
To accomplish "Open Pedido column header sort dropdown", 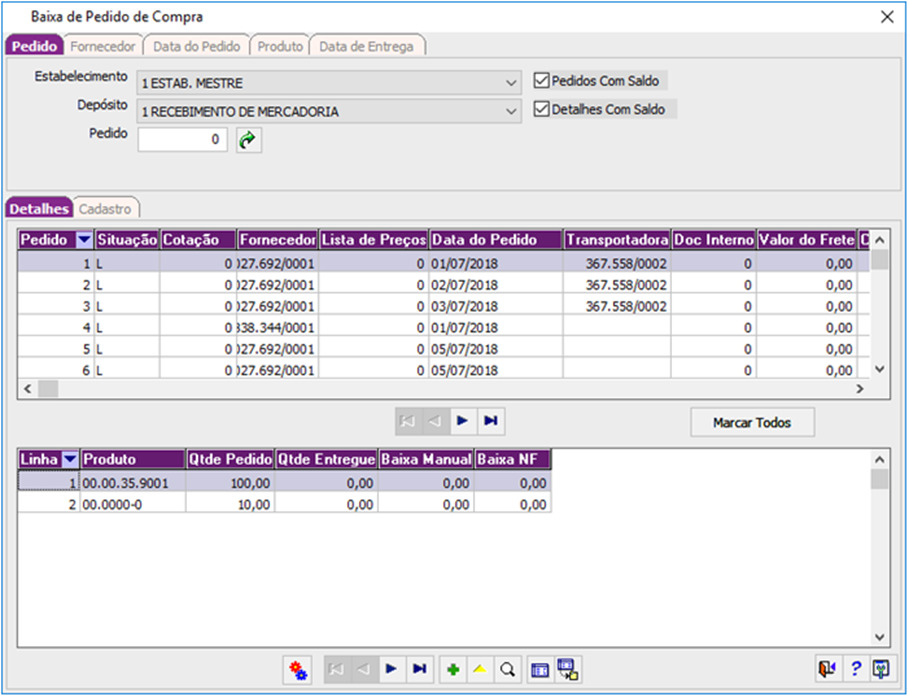I will tap(85, 239).
